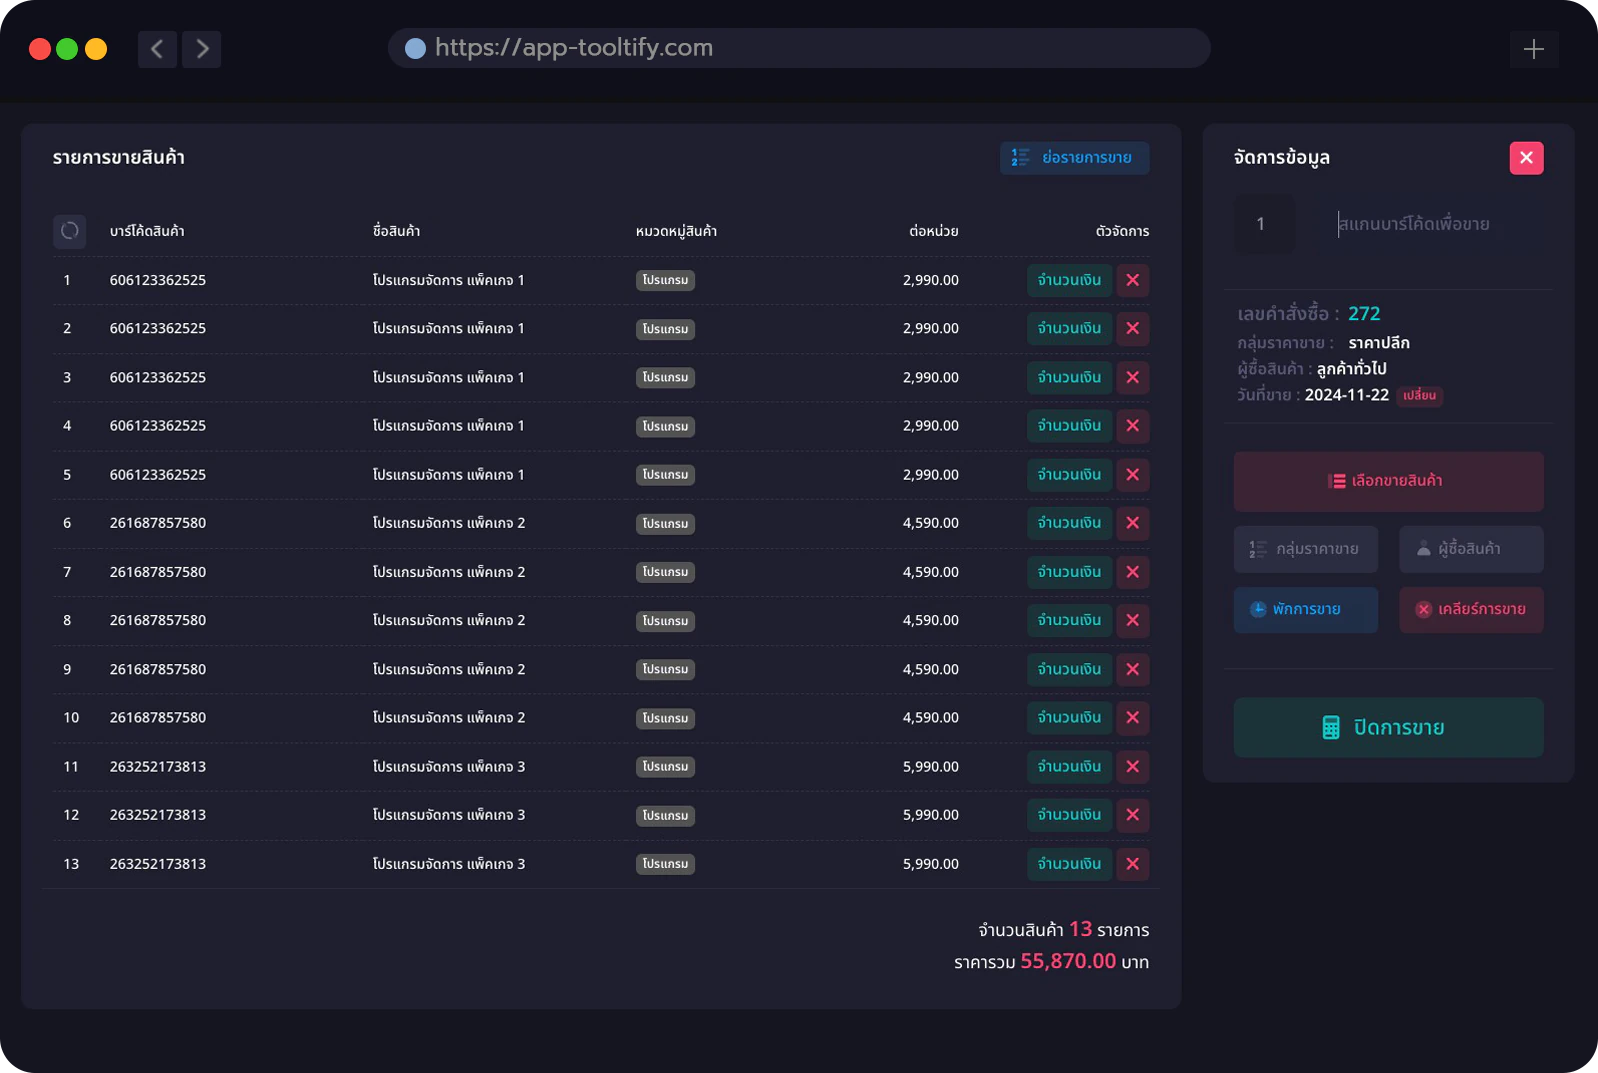Open a new tab with plus icon
The width and height of the screenshot is (1598, 1073).
[1534, 49]
